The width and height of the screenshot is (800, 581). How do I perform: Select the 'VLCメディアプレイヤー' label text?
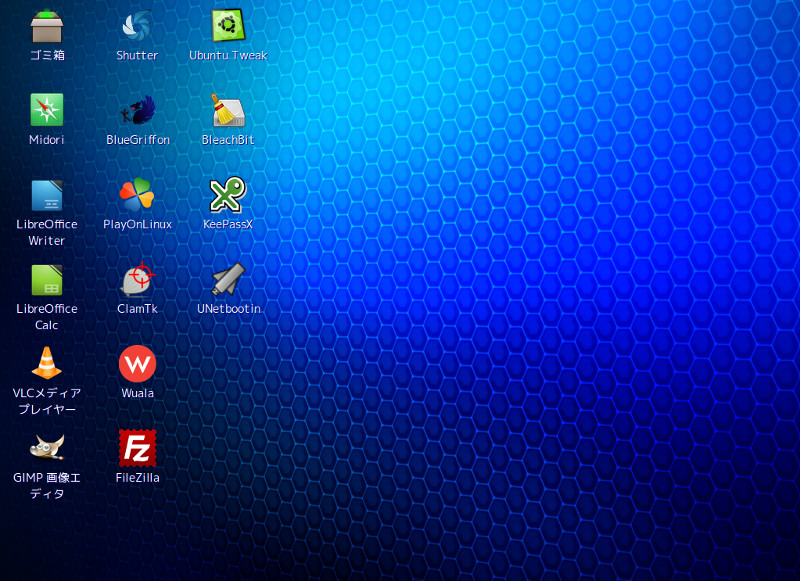pyautogui.click(x=46, y=401)
